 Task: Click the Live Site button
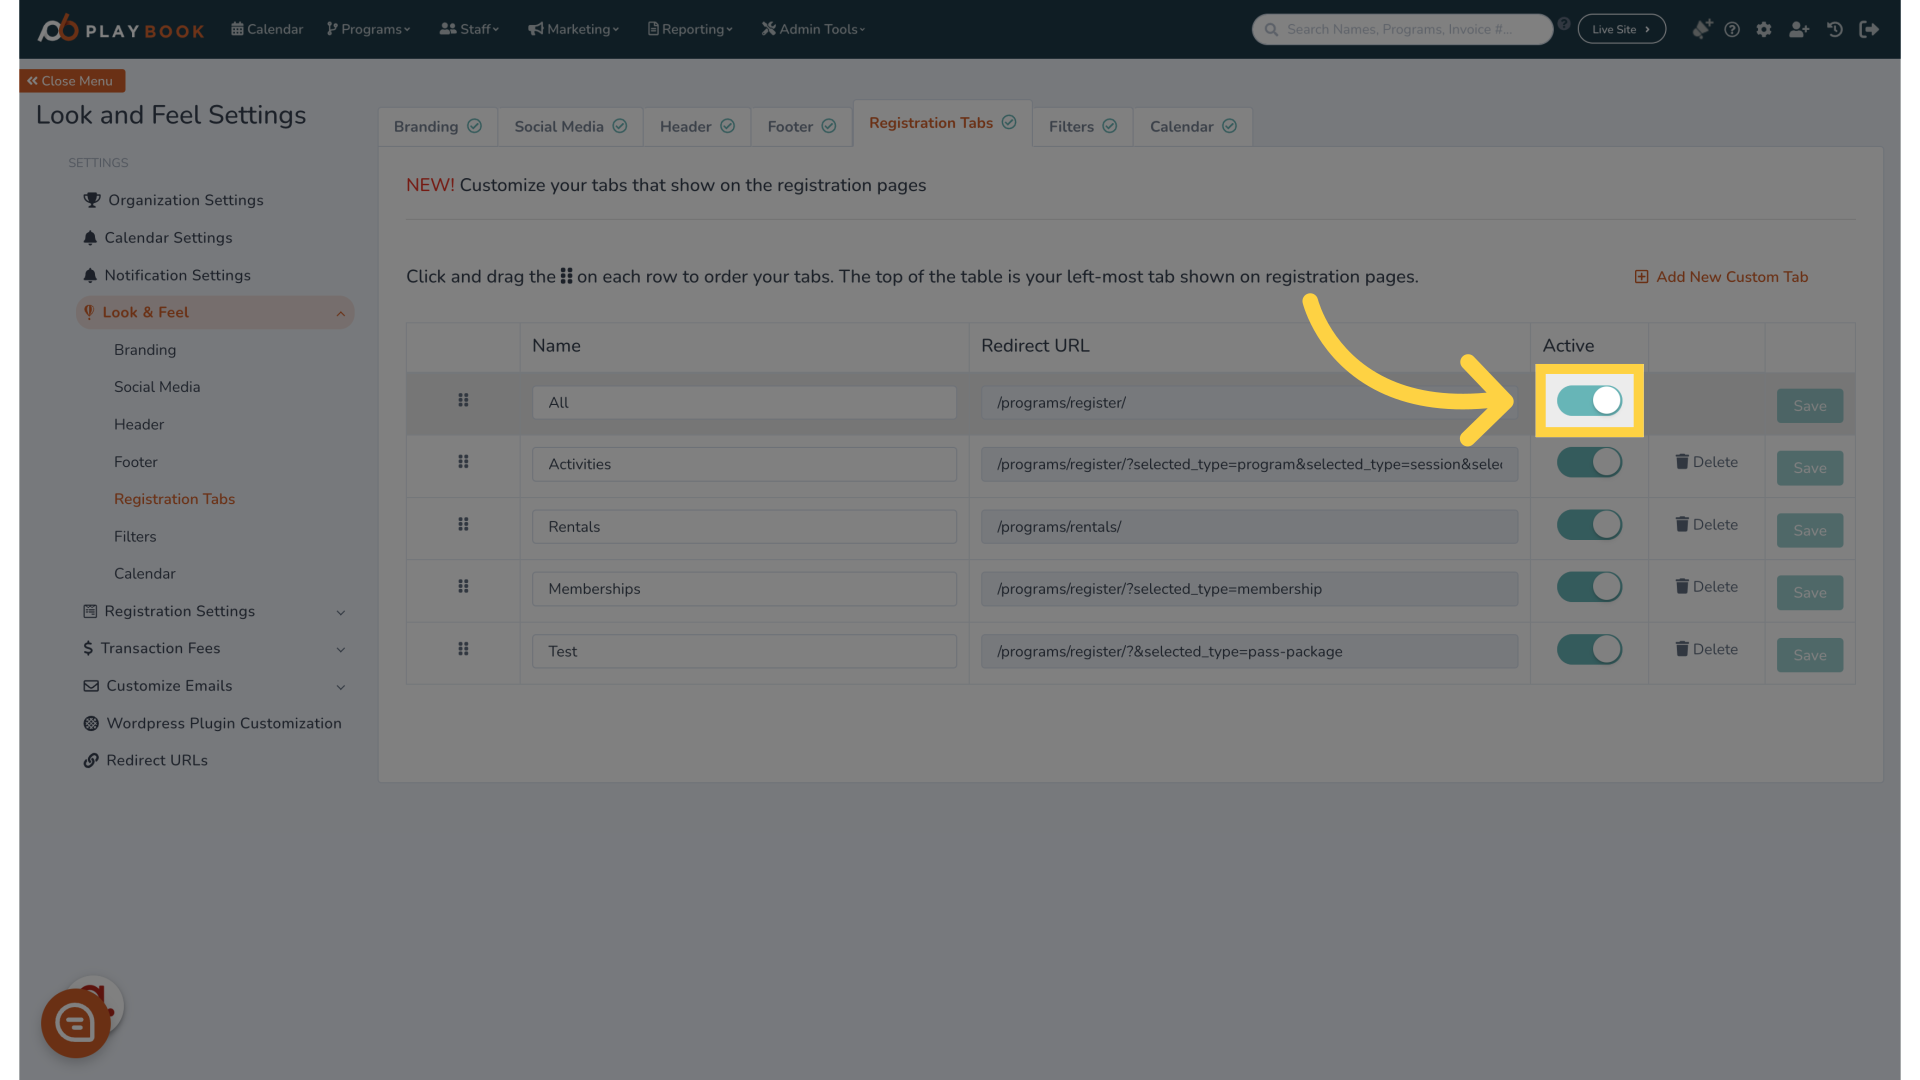[1621, 29]
